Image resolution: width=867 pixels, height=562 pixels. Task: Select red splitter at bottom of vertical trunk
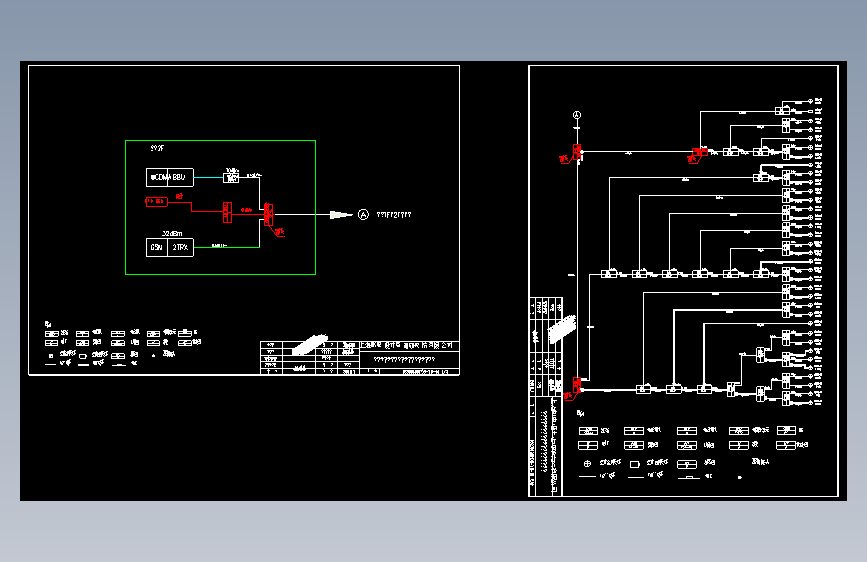click(x=577, y=385)
